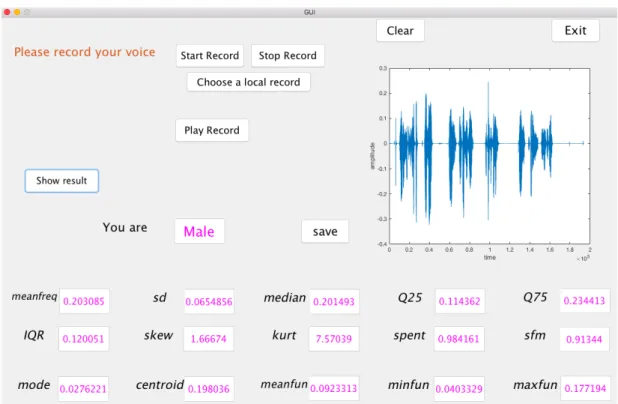Click the kurt value 7.57039

334,339
